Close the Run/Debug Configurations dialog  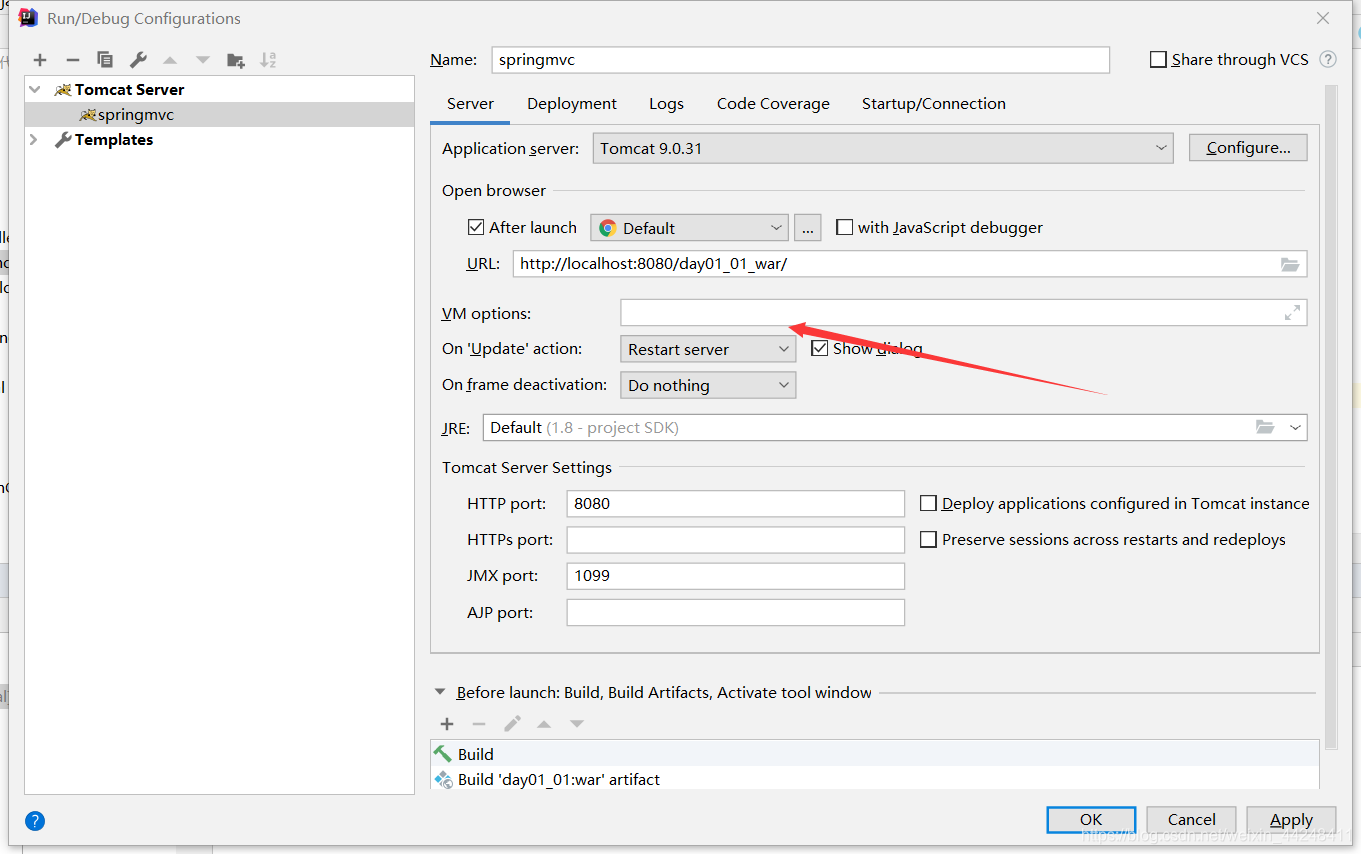coord(1323,18)
